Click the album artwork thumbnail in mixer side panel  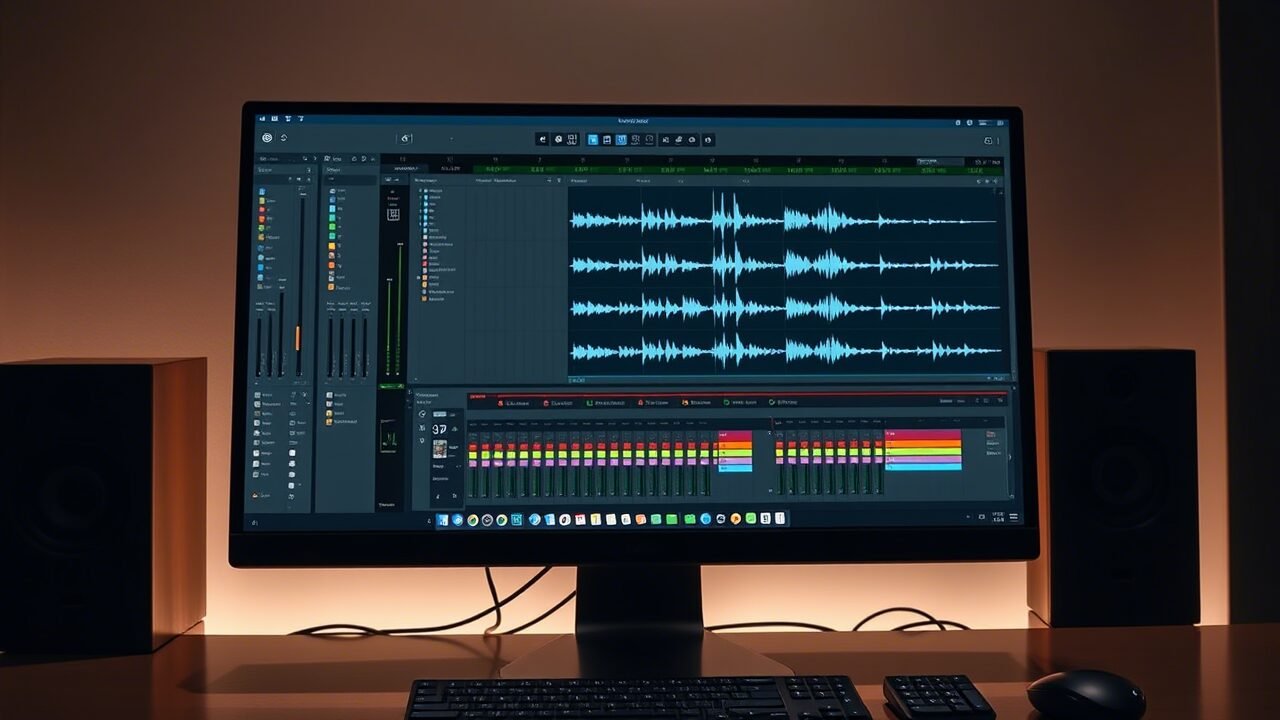[x=439, y=449]
